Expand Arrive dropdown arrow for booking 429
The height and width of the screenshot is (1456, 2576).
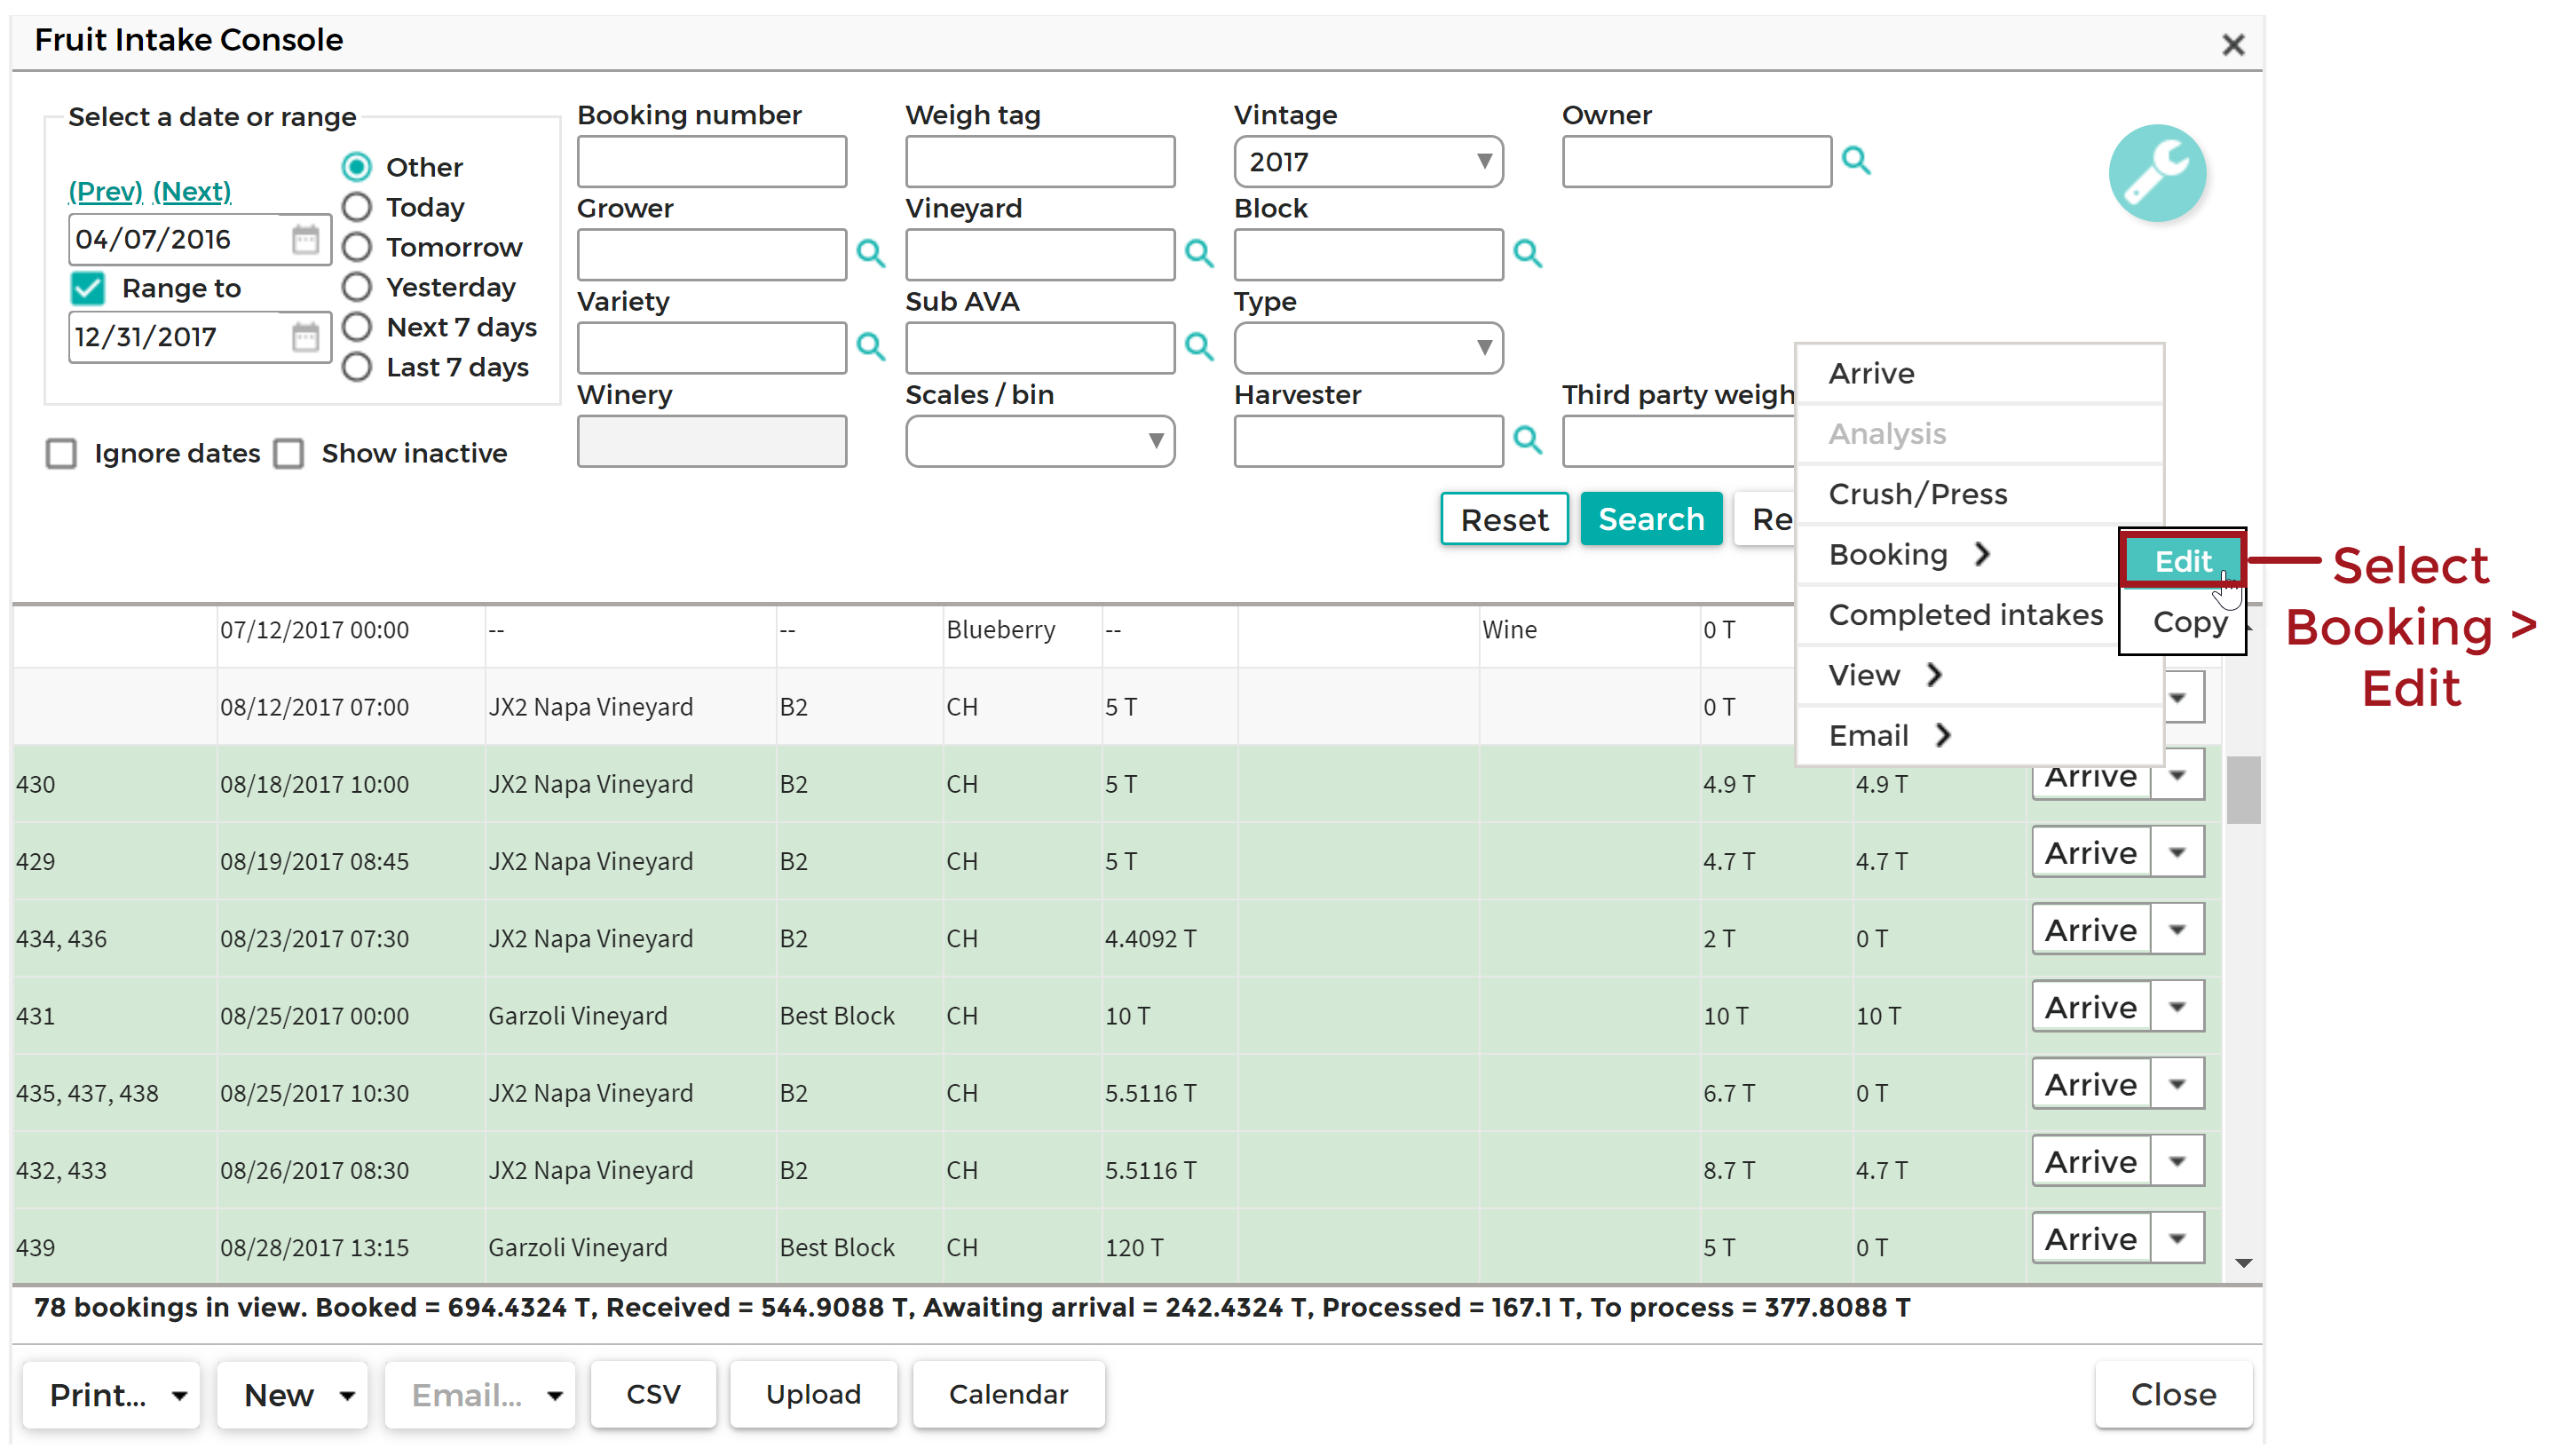tap(2177, 852)
